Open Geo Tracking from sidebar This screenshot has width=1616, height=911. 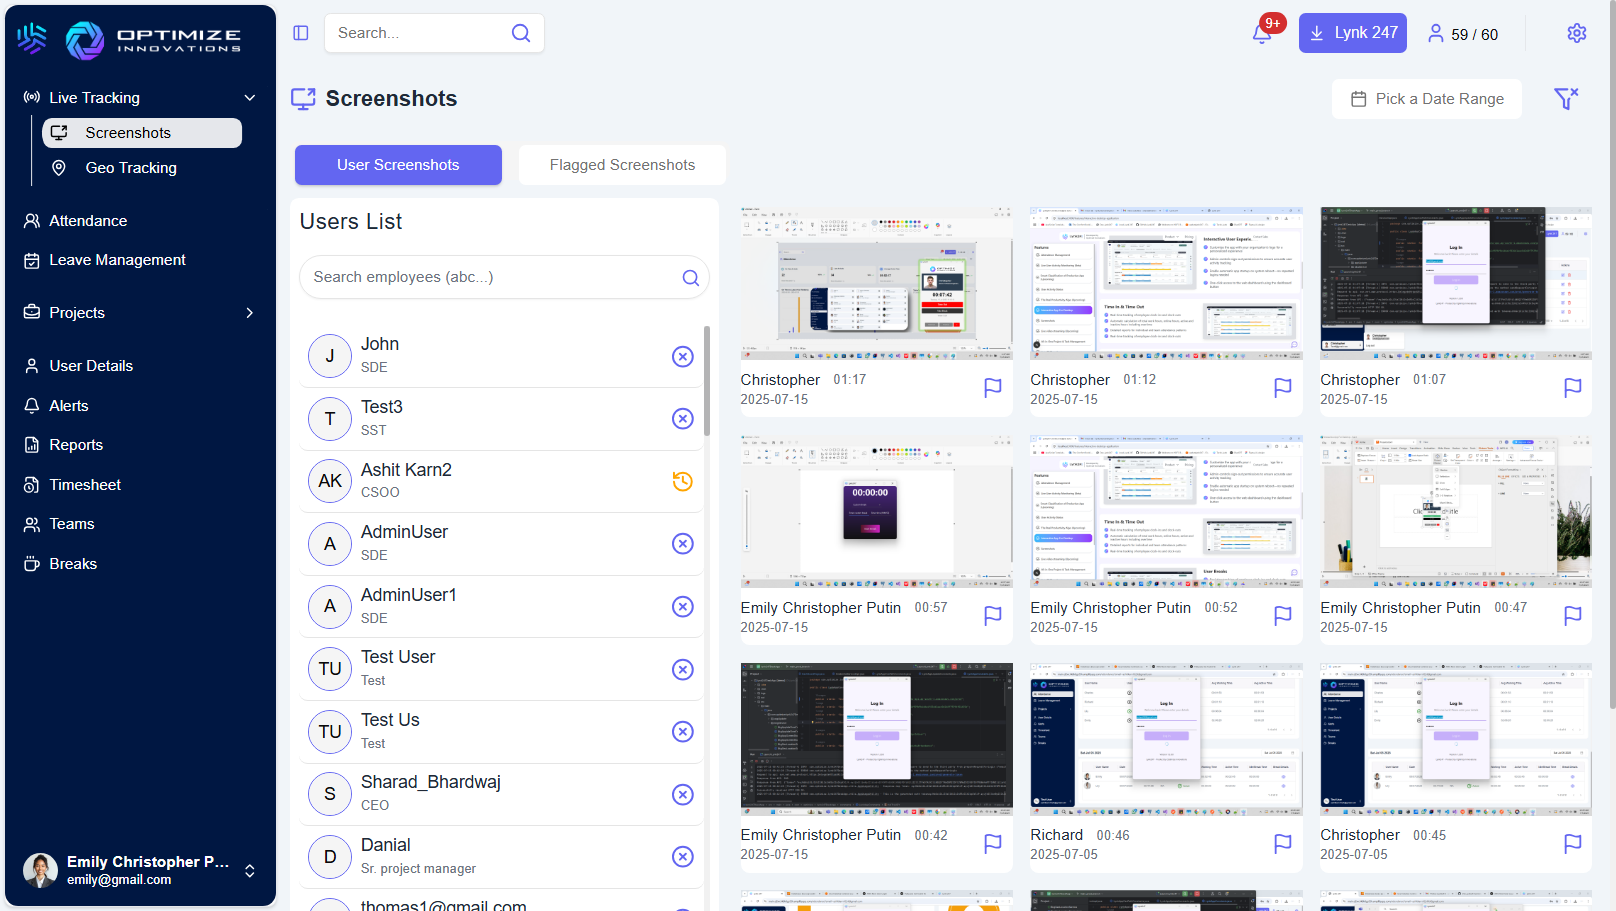point(131,168)
